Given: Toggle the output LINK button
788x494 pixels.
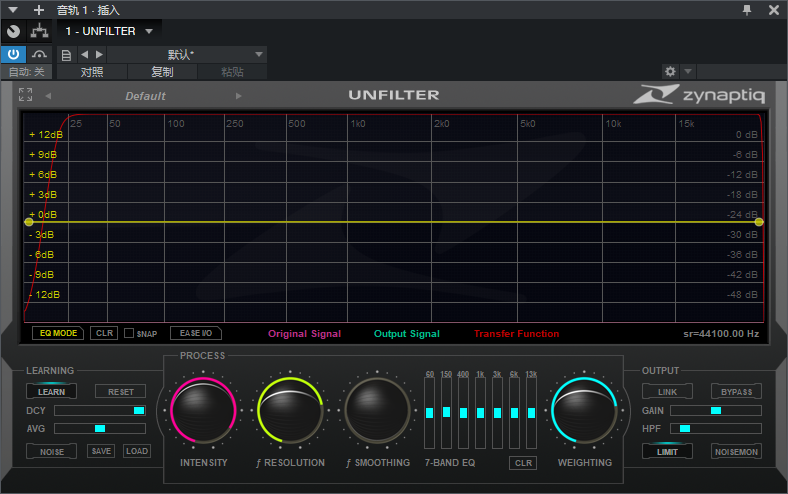Looking at the screenshot, I should click(x=667, y=391).
